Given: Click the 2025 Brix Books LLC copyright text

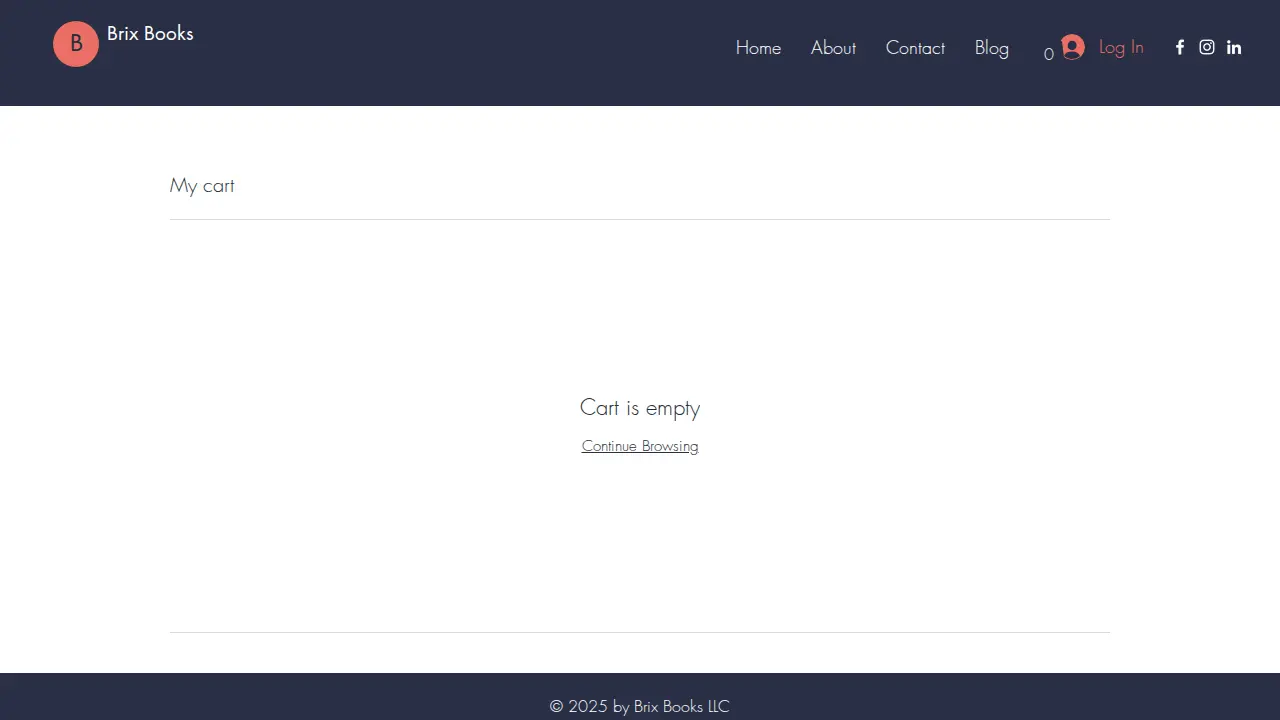Looking at the screenshot, I should click(640, 706).
